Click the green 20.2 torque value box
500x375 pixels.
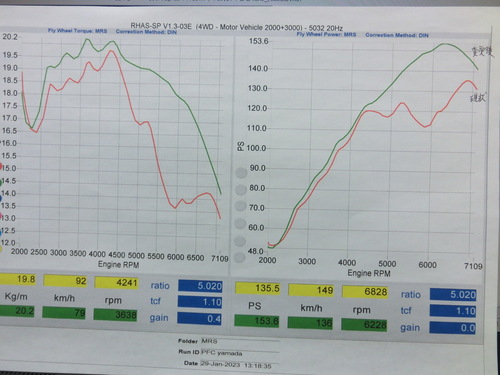(17, 311)
